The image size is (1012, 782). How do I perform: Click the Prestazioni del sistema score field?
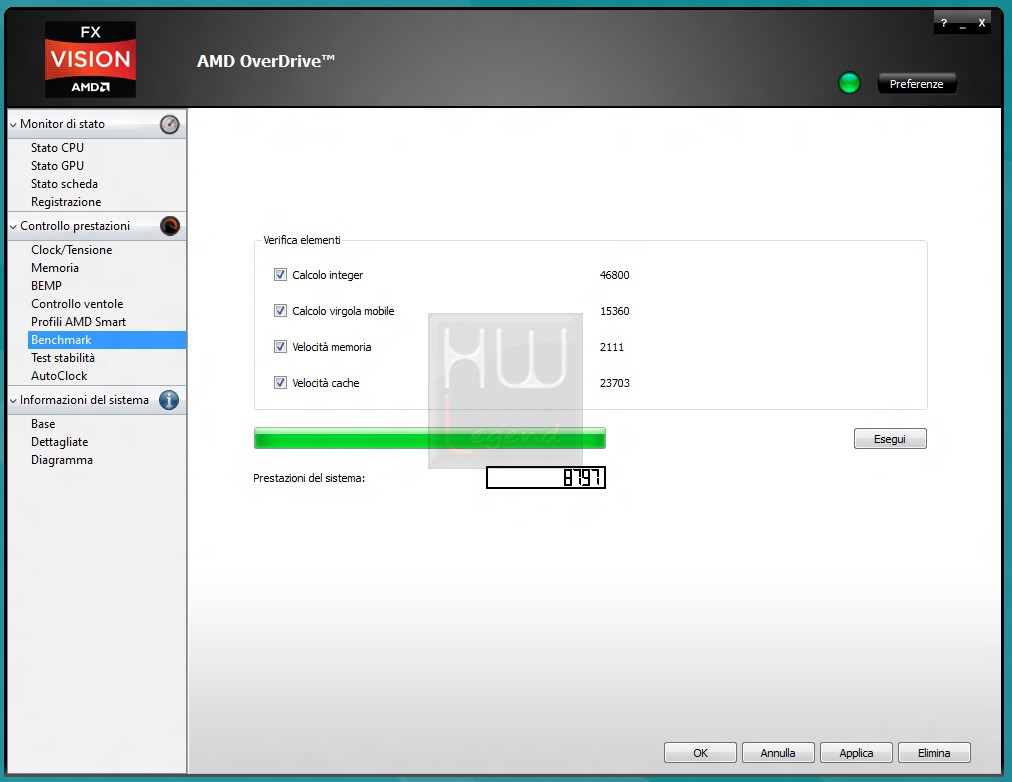click(546, 477)
